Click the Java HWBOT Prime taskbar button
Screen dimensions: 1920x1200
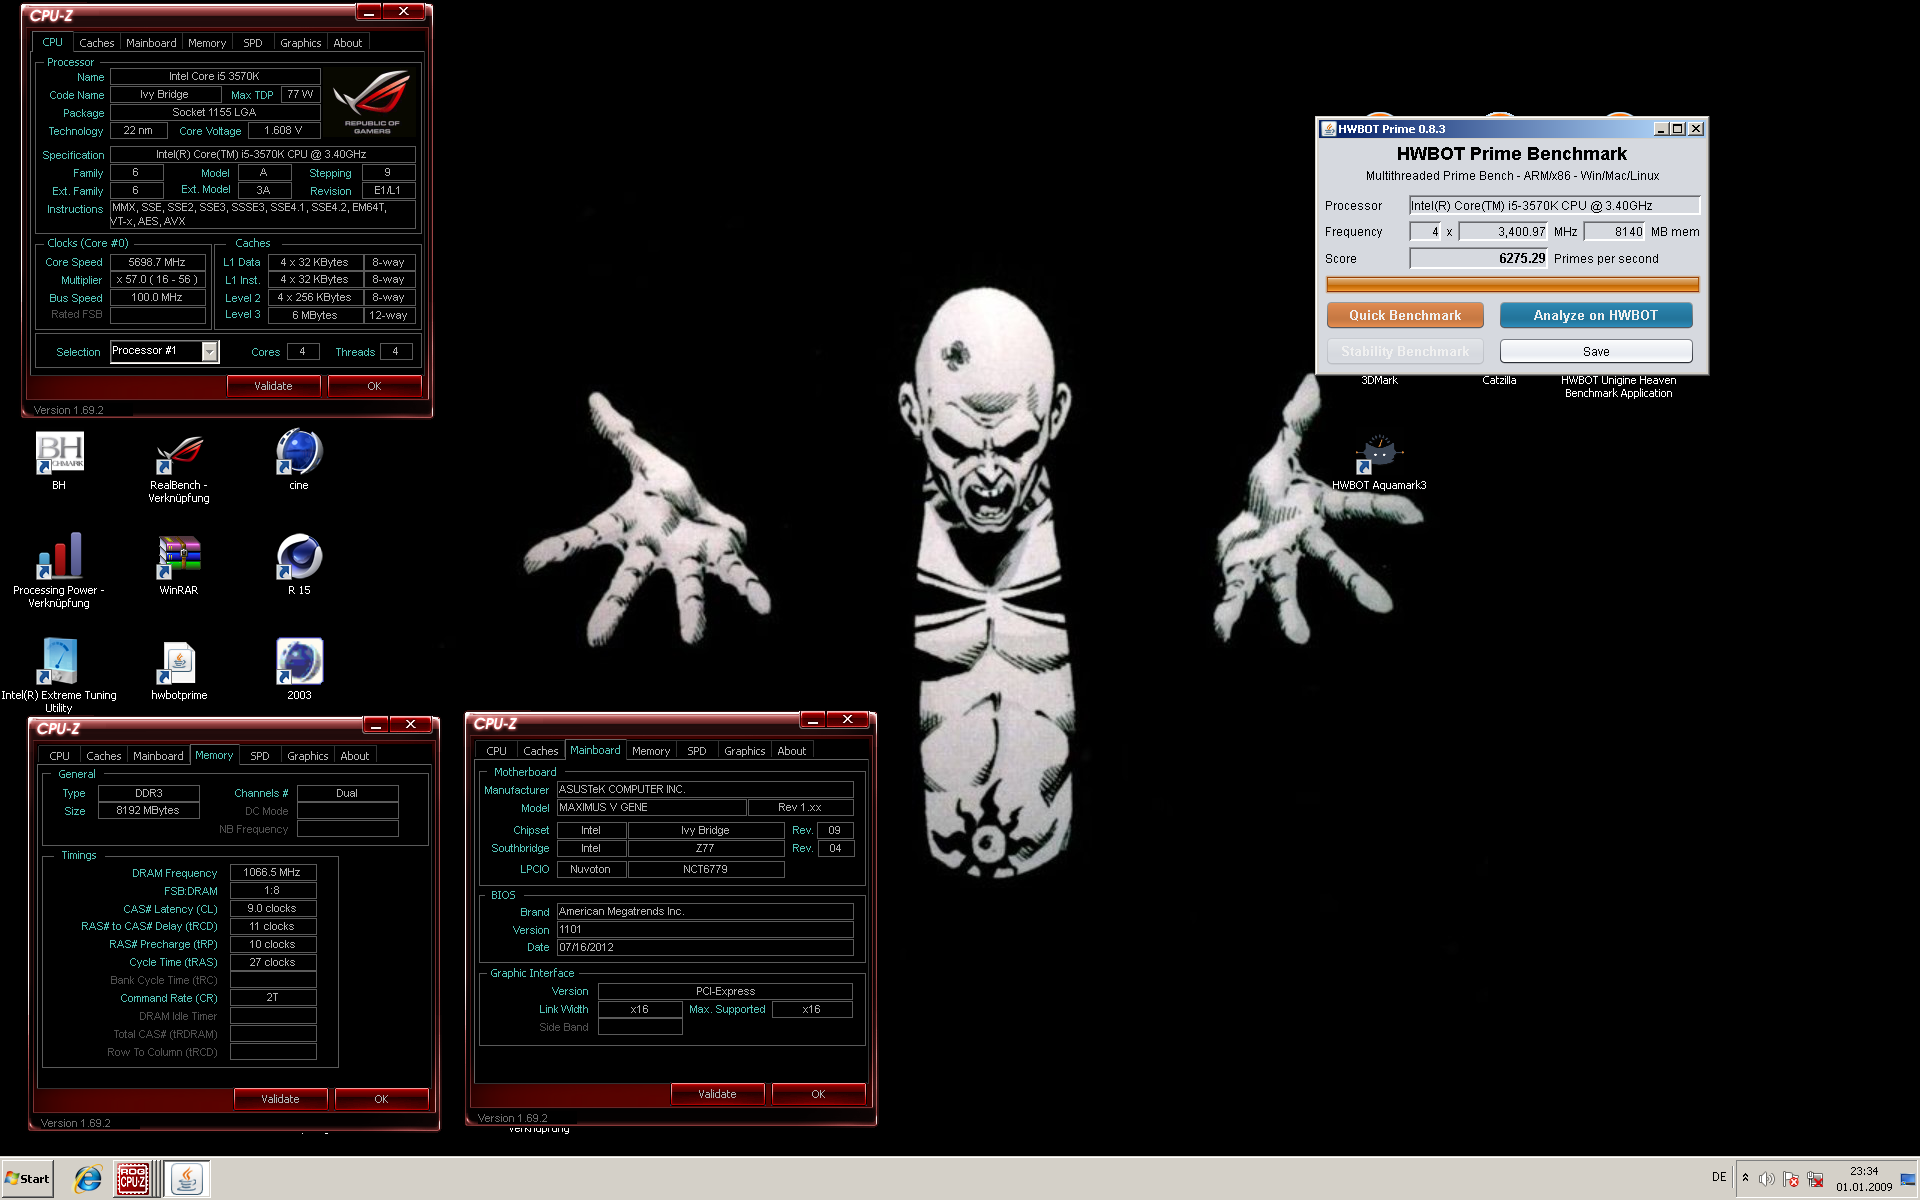(187, 1179)
